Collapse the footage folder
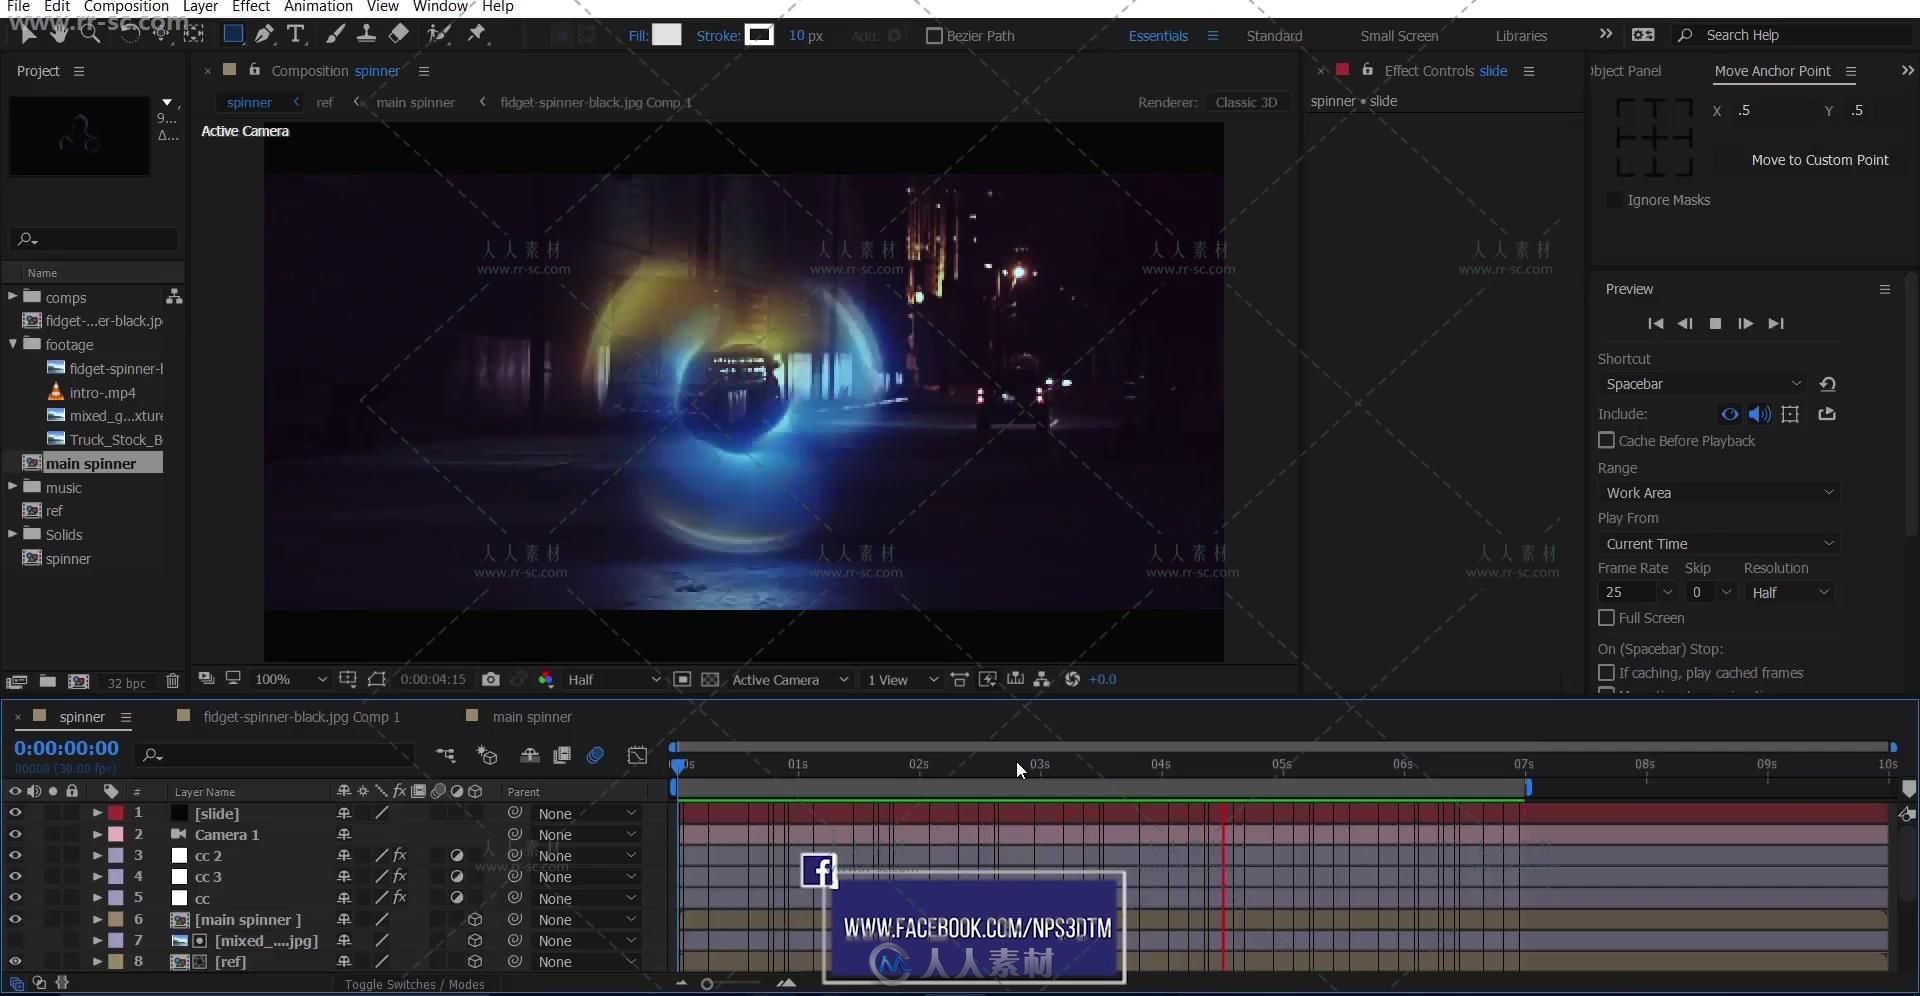This screenshot has height=996, width=1920. tap(12, 344)
